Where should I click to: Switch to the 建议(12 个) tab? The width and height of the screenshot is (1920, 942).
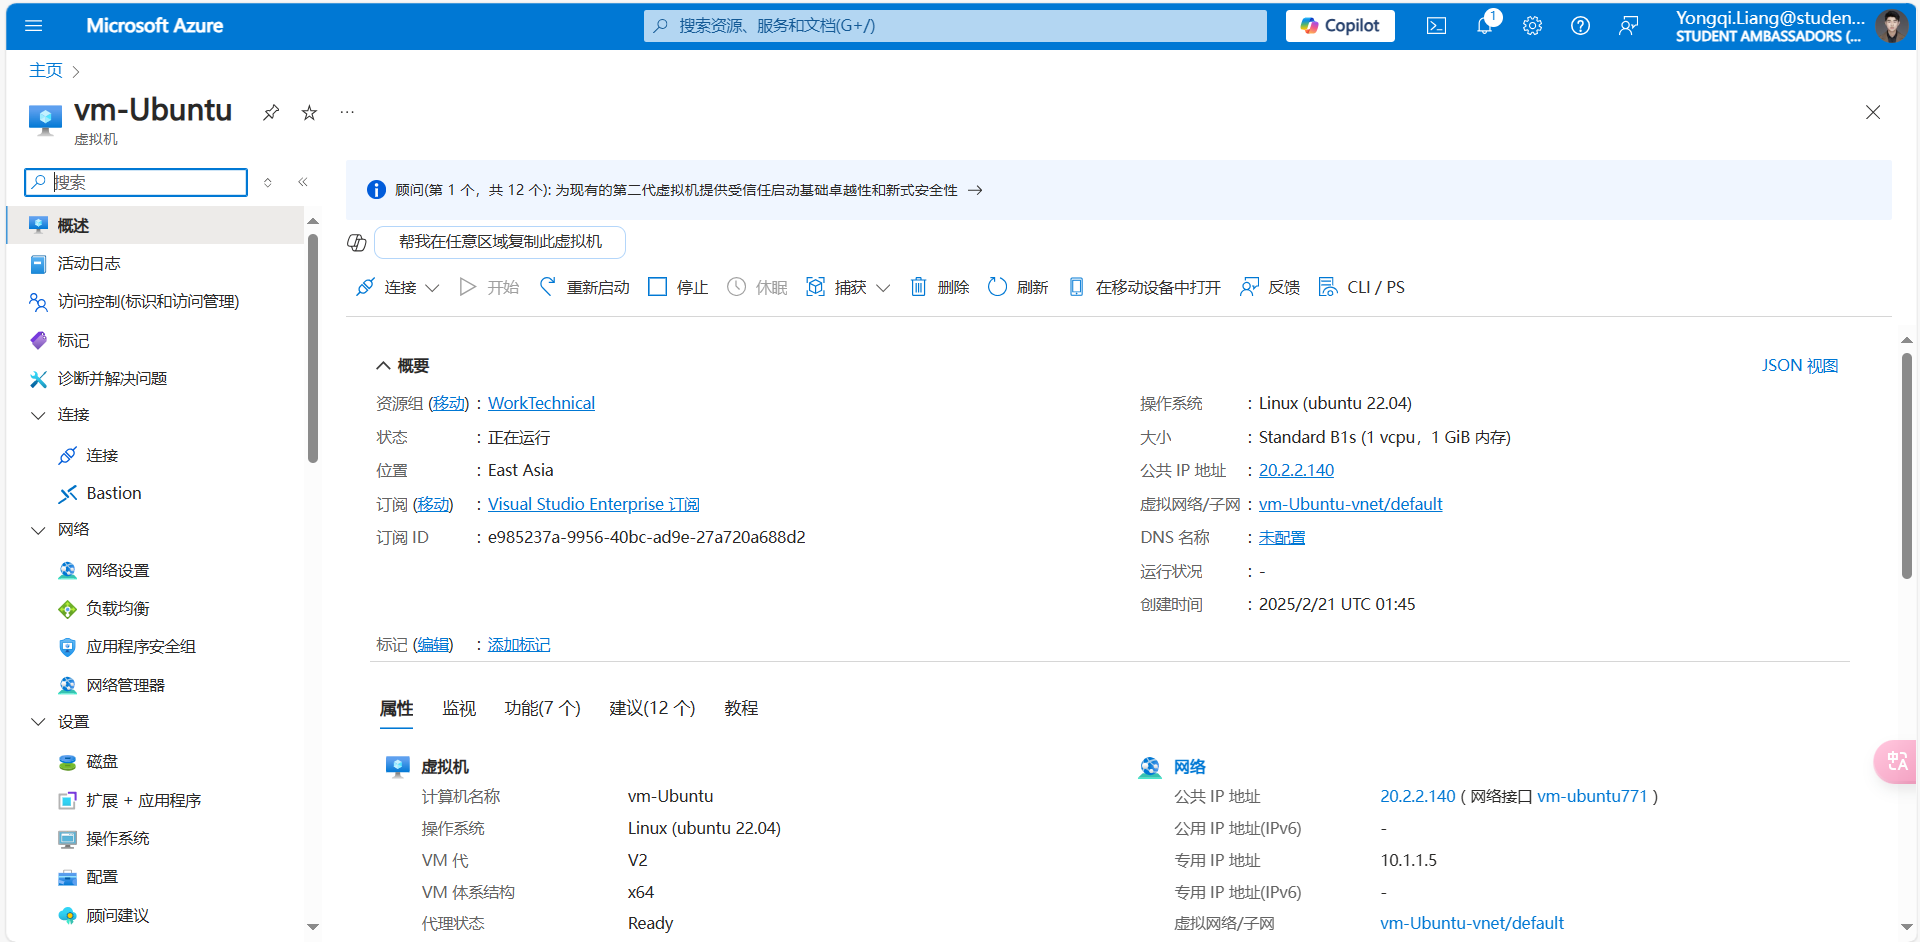point(652,708)
